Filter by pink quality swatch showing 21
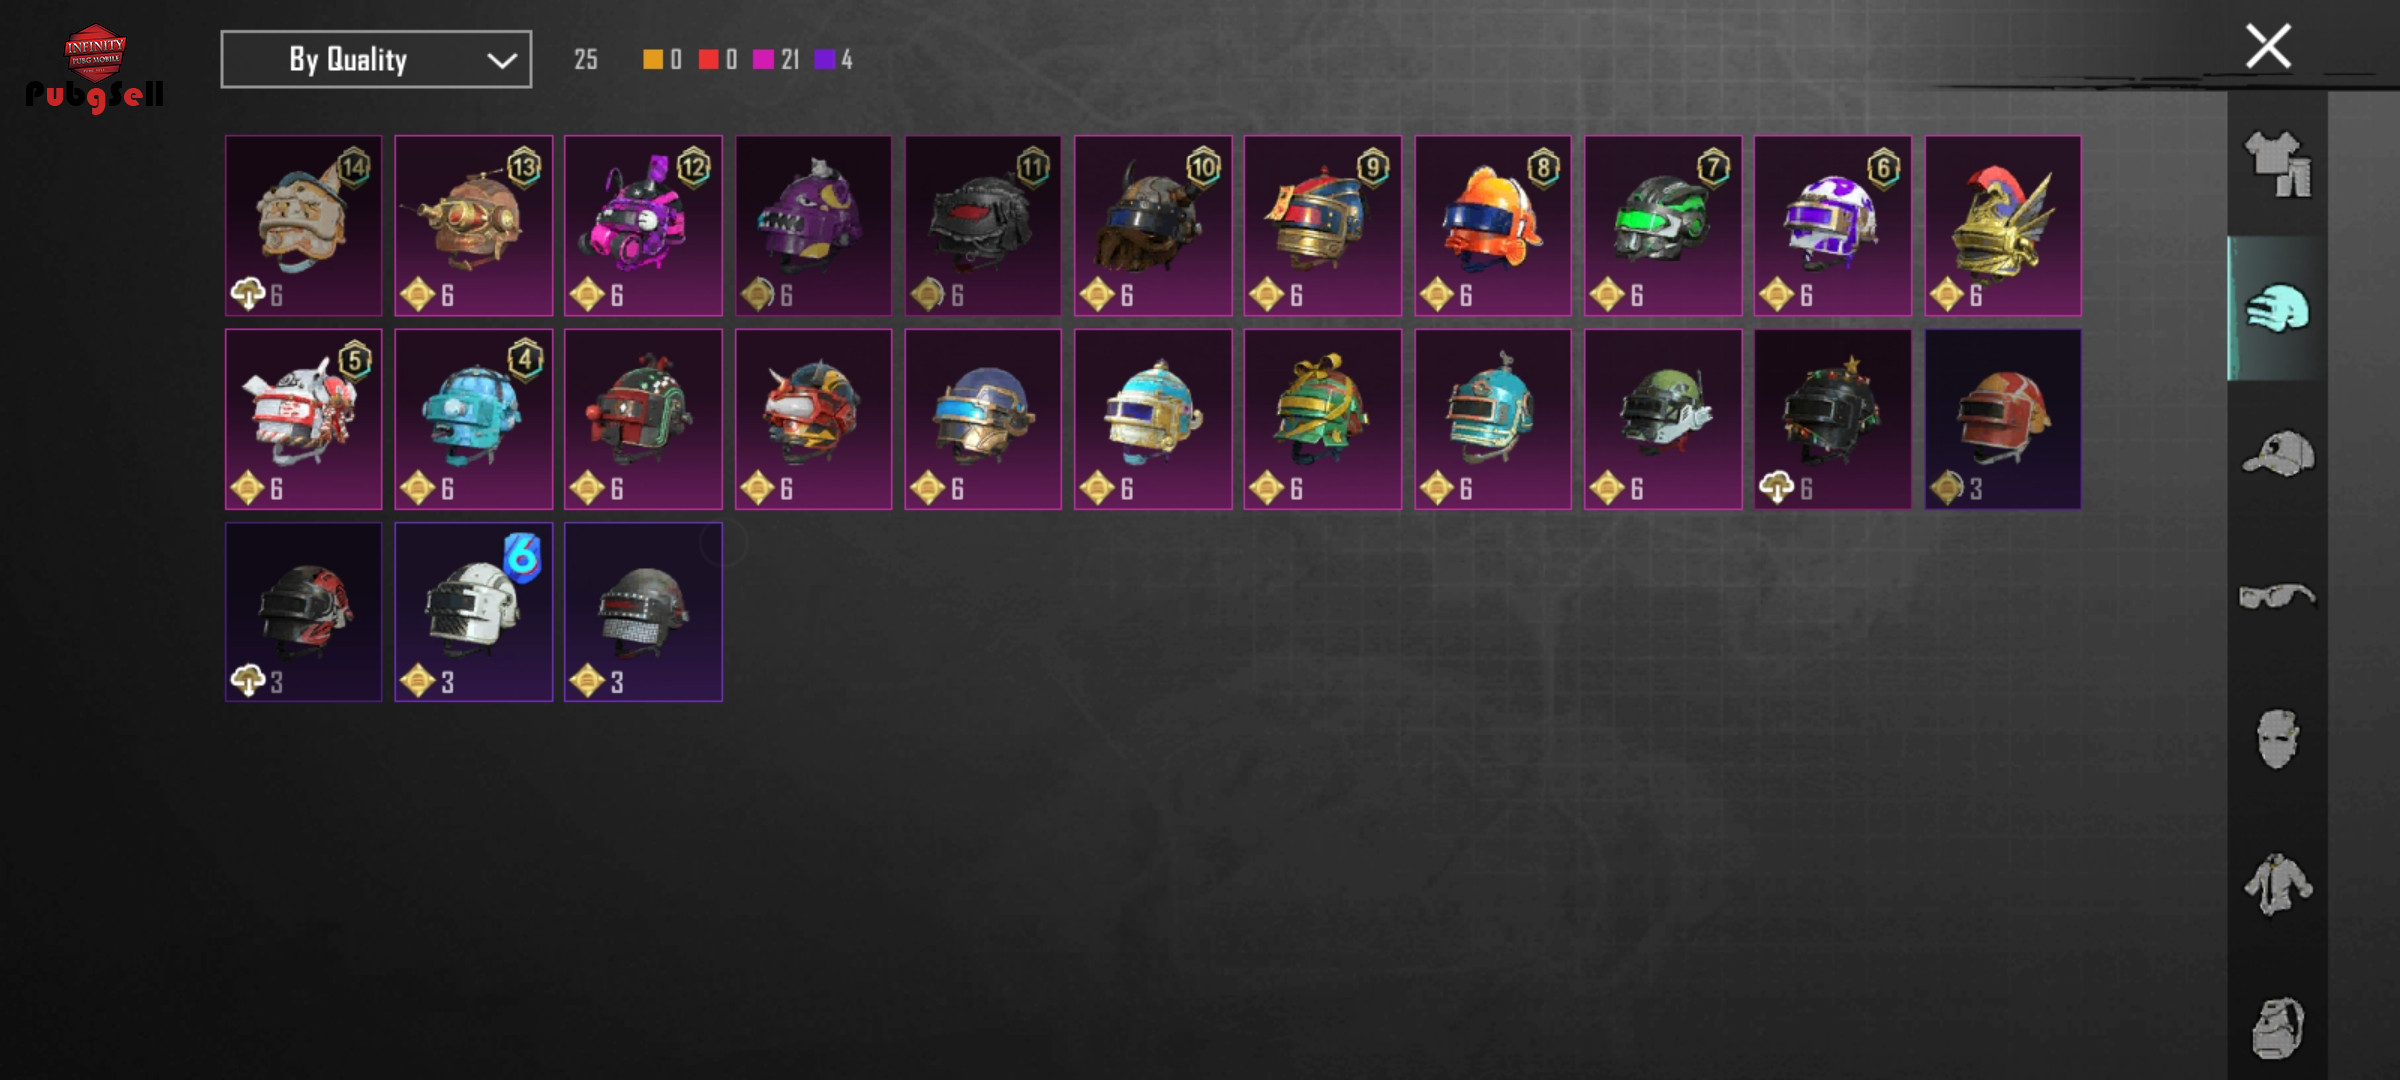Screen dimensions: 2400x1080 776,60
